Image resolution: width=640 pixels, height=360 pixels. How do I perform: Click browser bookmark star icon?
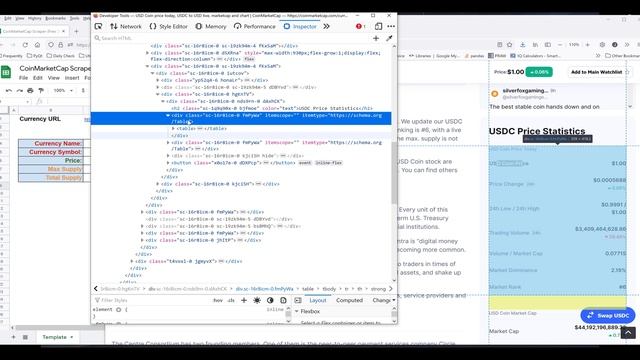point(509,44)
